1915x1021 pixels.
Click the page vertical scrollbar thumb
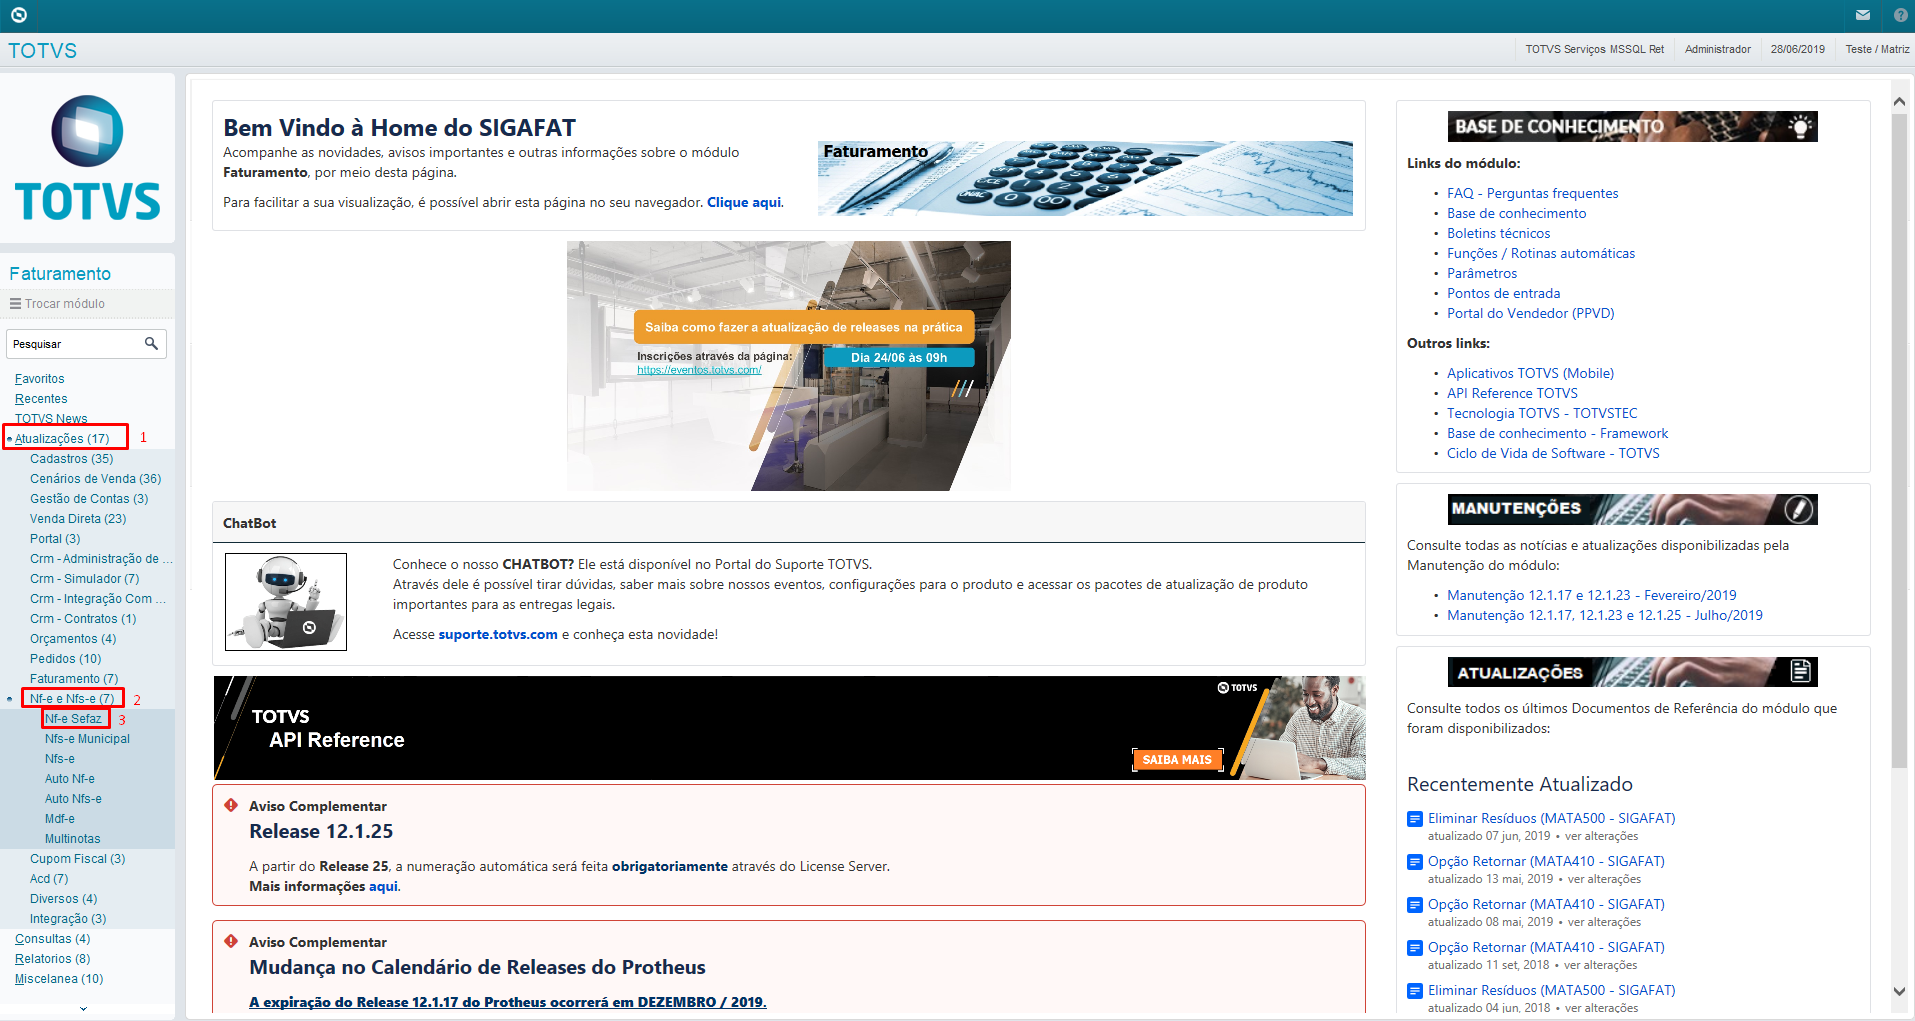coord(1900,440)
